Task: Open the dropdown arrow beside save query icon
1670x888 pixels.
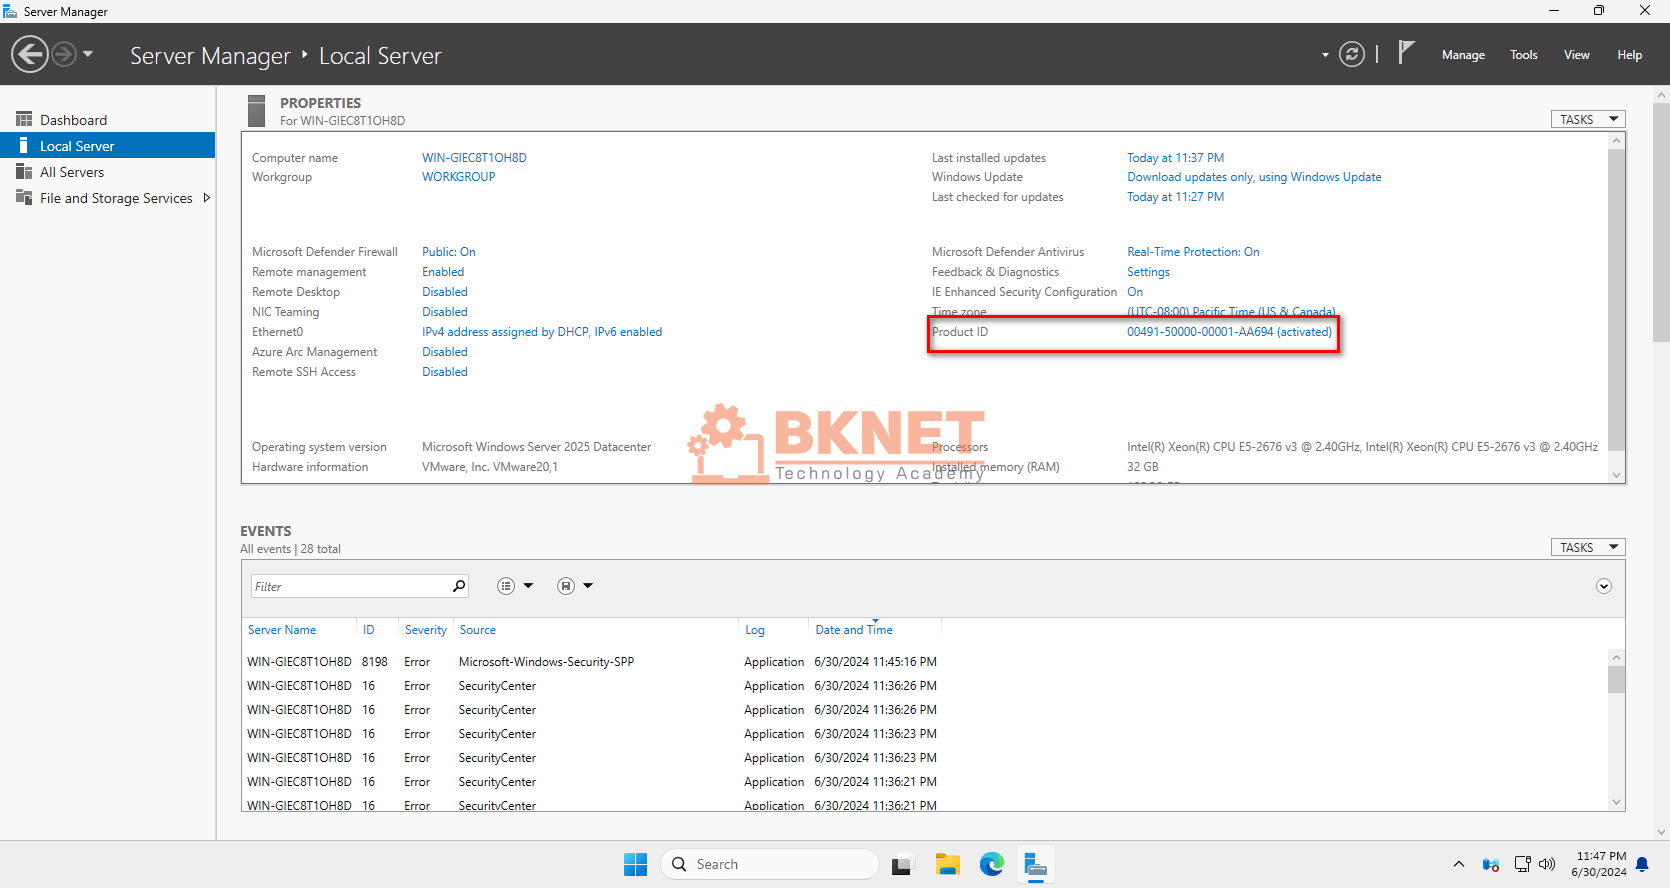Action: point(588,586)
